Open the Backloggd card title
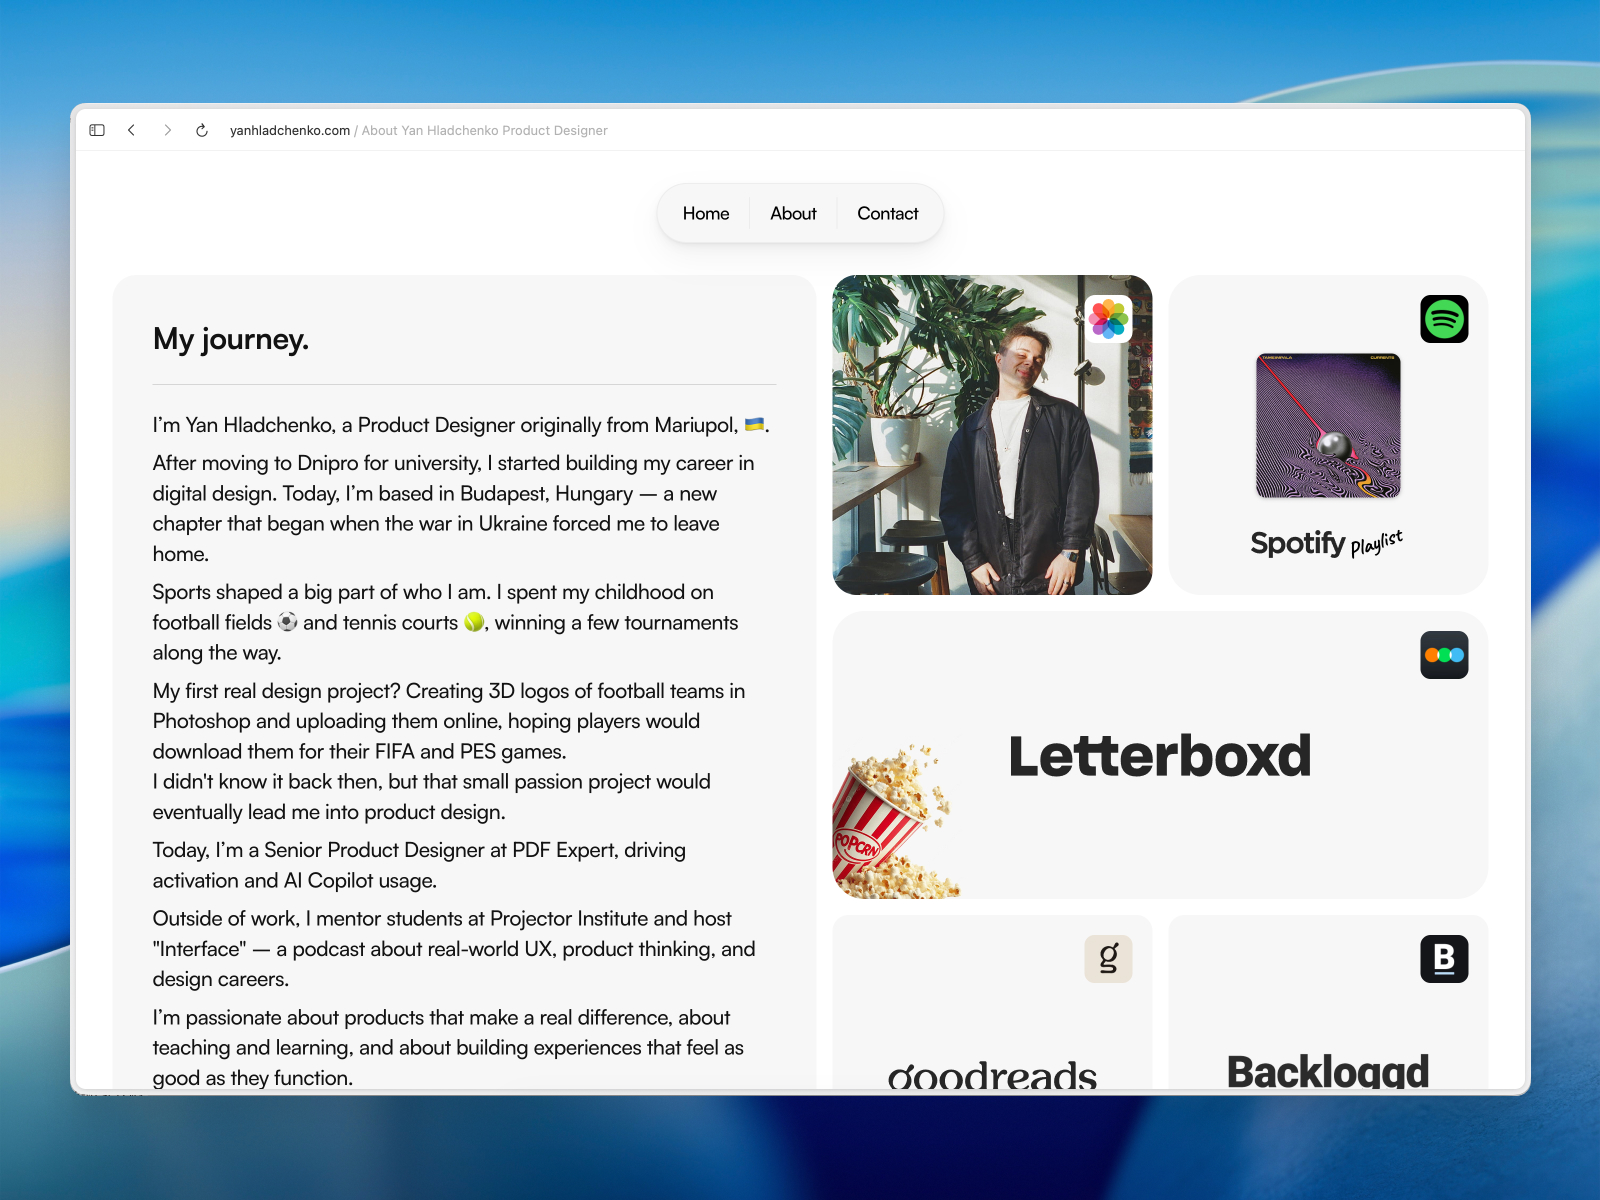 [x=1328, y=1071]
